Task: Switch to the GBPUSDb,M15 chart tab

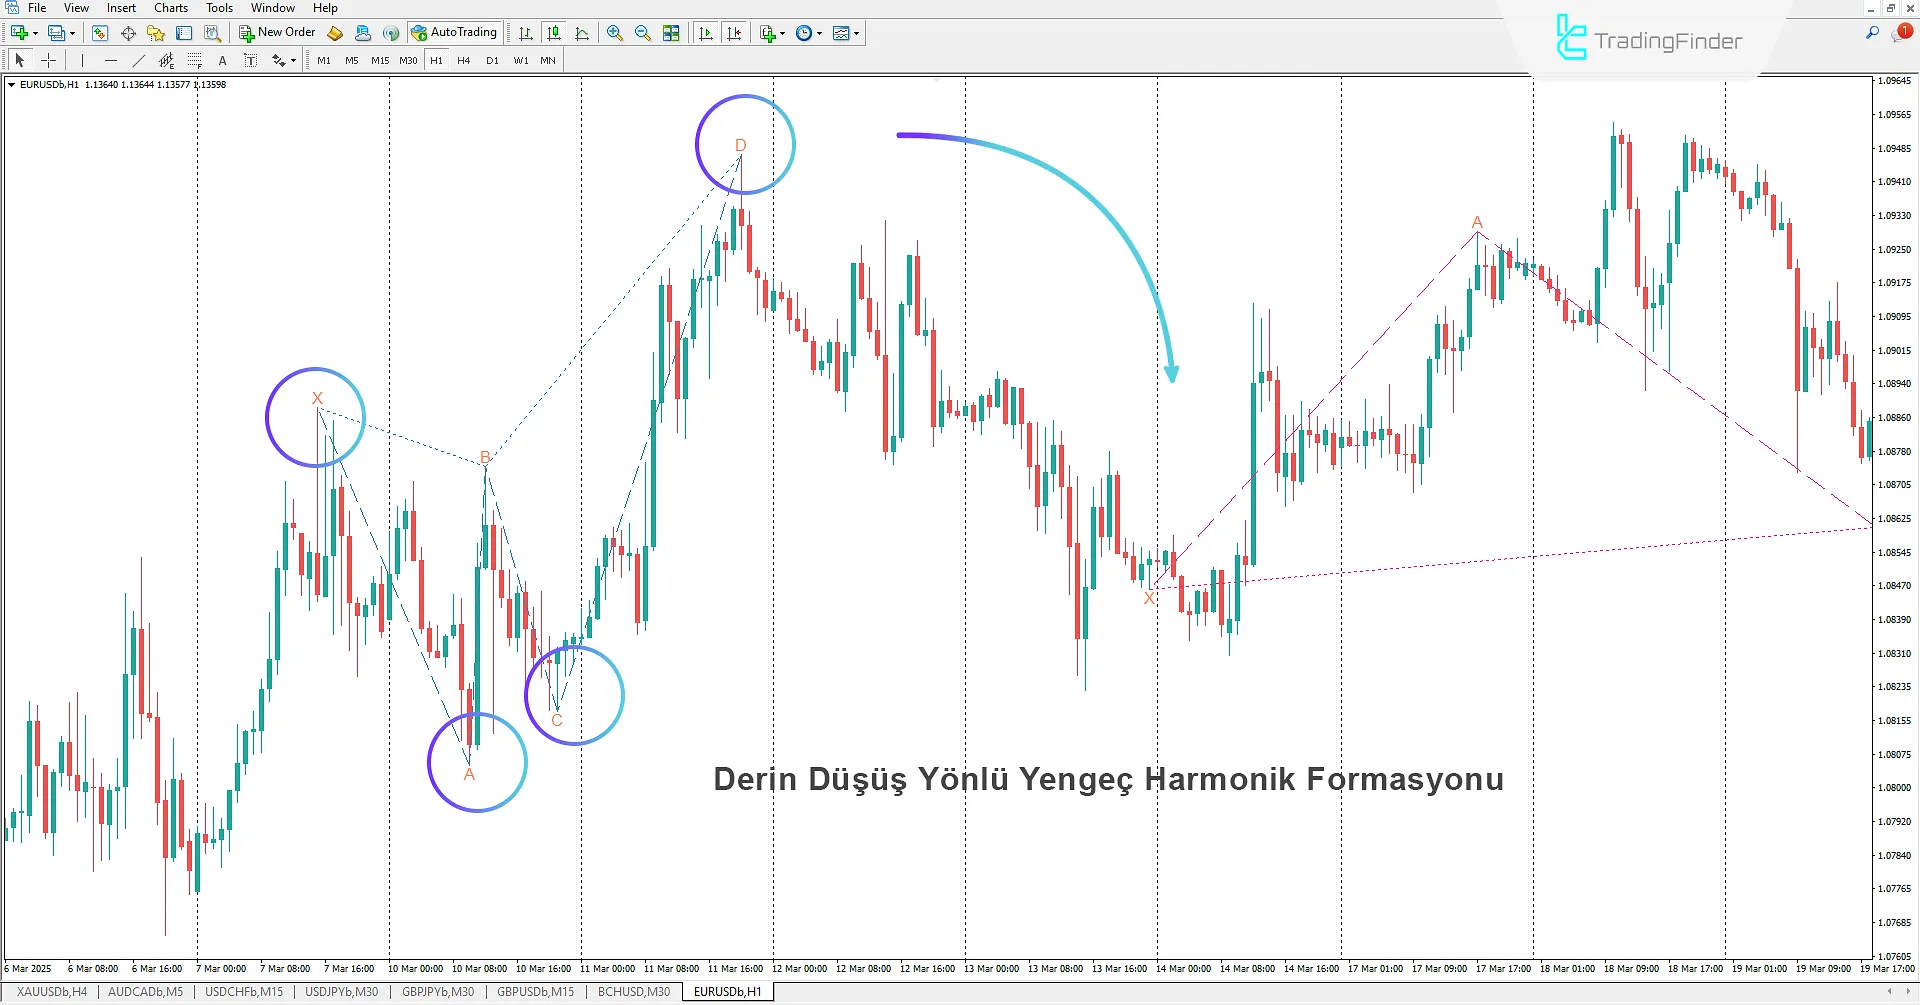Action: point(535,991)
